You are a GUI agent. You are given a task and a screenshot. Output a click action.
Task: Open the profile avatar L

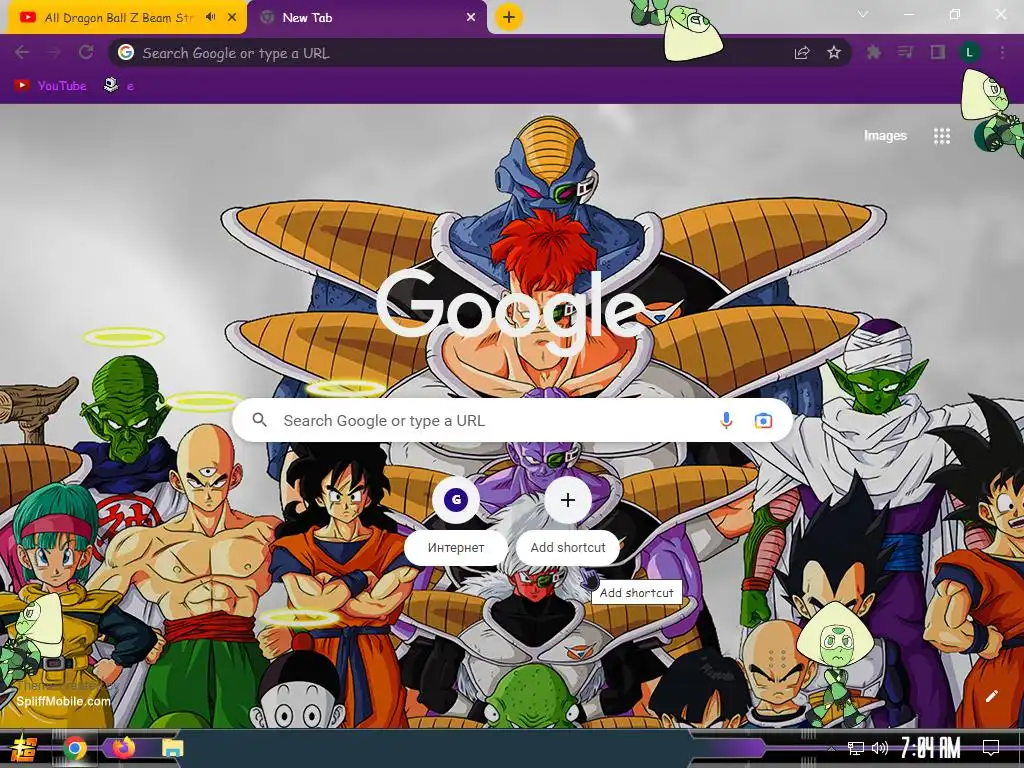tap(970, 53)
